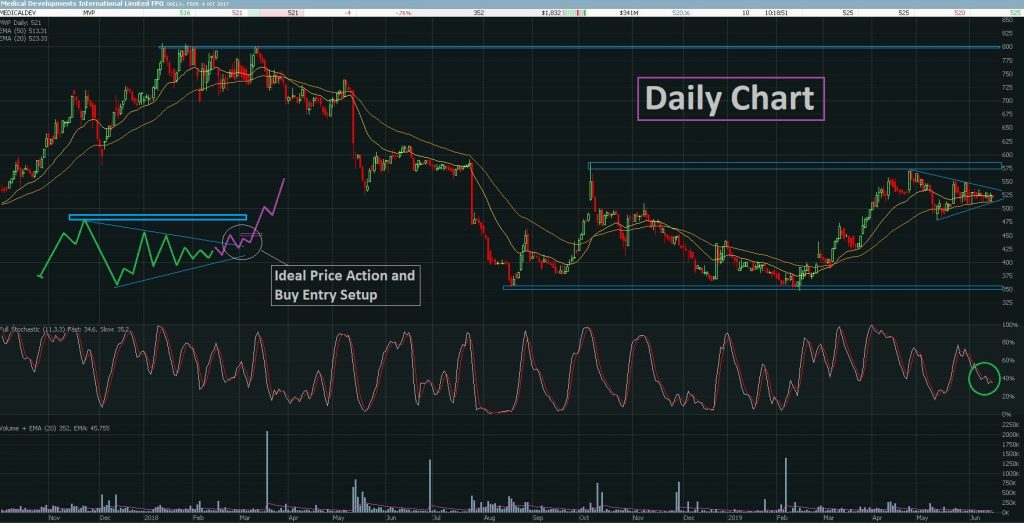This screenshot has width=1024, height=523.
Task: Click the MVP ticker code in quote row
Action: [88, 13]
